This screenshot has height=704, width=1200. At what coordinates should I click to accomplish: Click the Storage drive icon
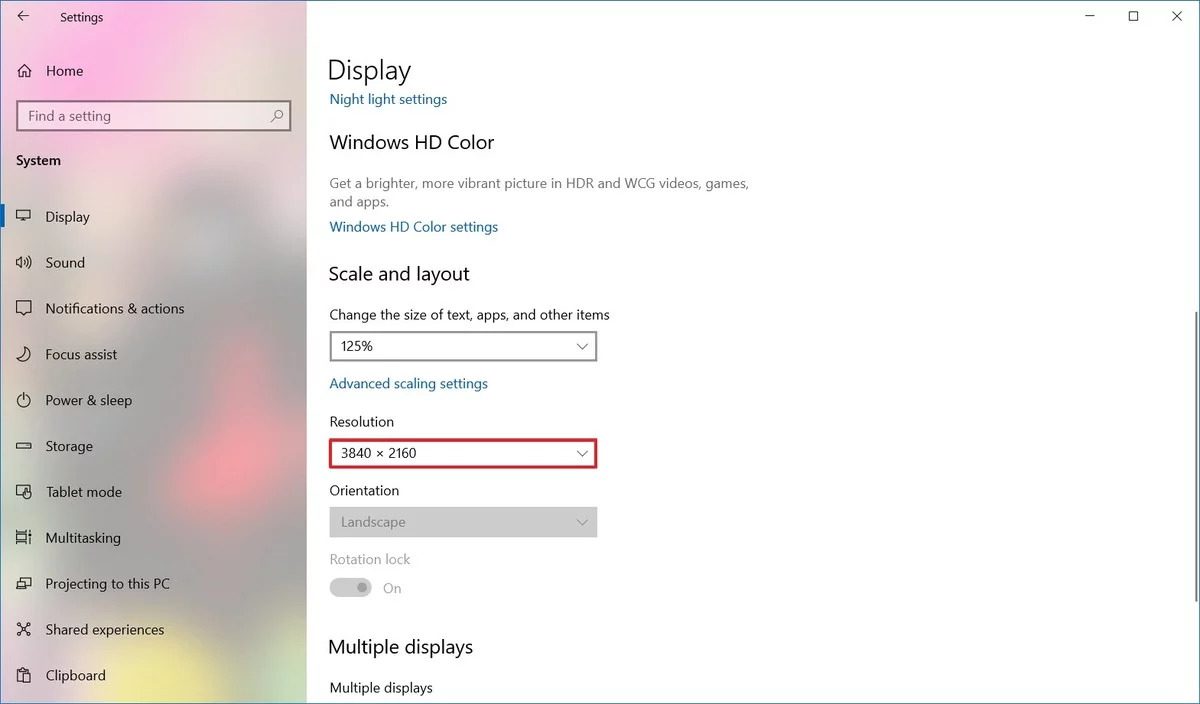25,446
